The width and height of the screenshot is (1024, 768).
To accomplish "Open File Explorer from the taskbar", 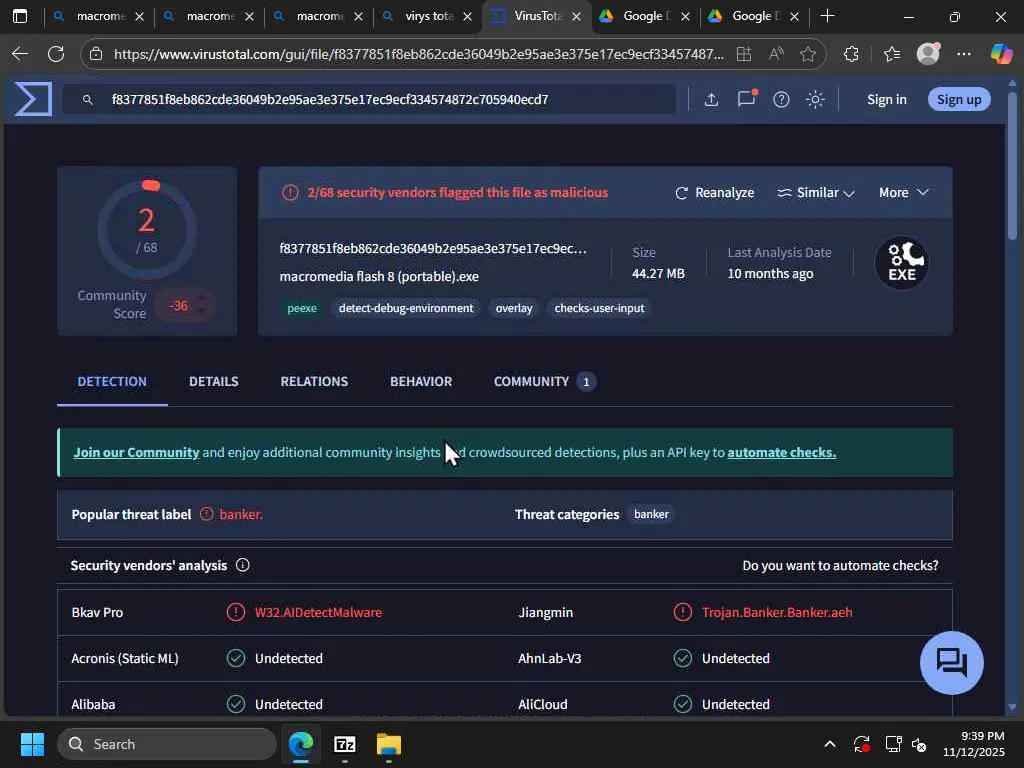I will (x=389, y=744).
